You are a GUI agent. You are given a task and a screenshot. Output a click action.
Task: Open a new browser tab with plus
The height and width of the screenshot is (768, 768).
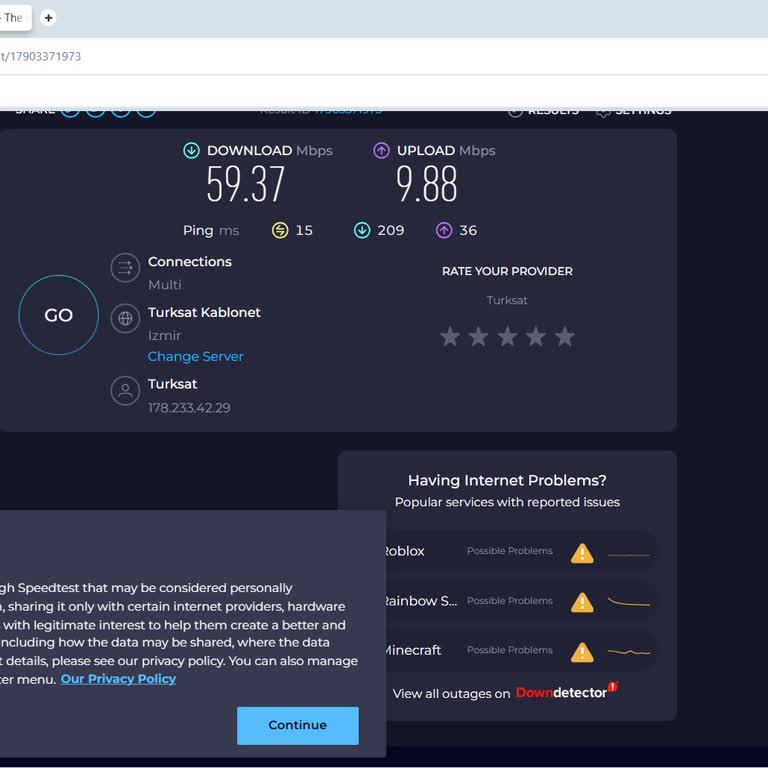pos(48,18)
